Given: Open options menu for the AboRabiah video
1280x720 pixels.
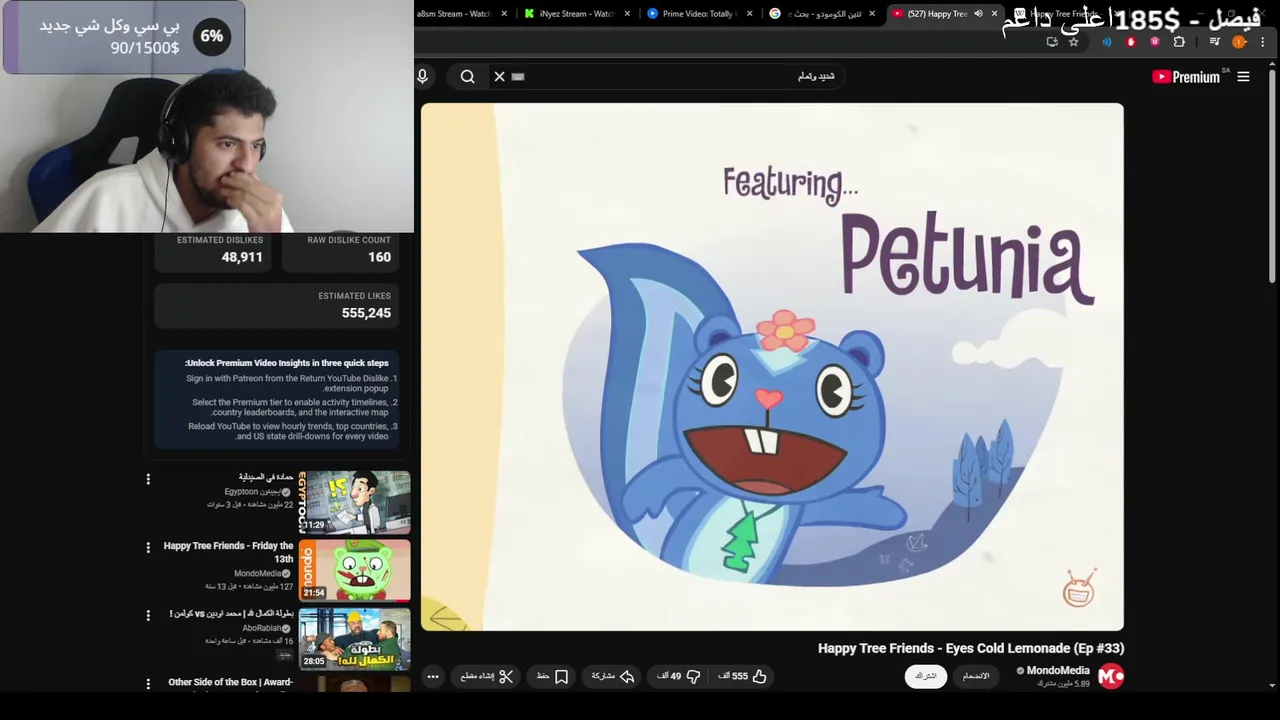Looking at the screenshot, I should point(148,615).
